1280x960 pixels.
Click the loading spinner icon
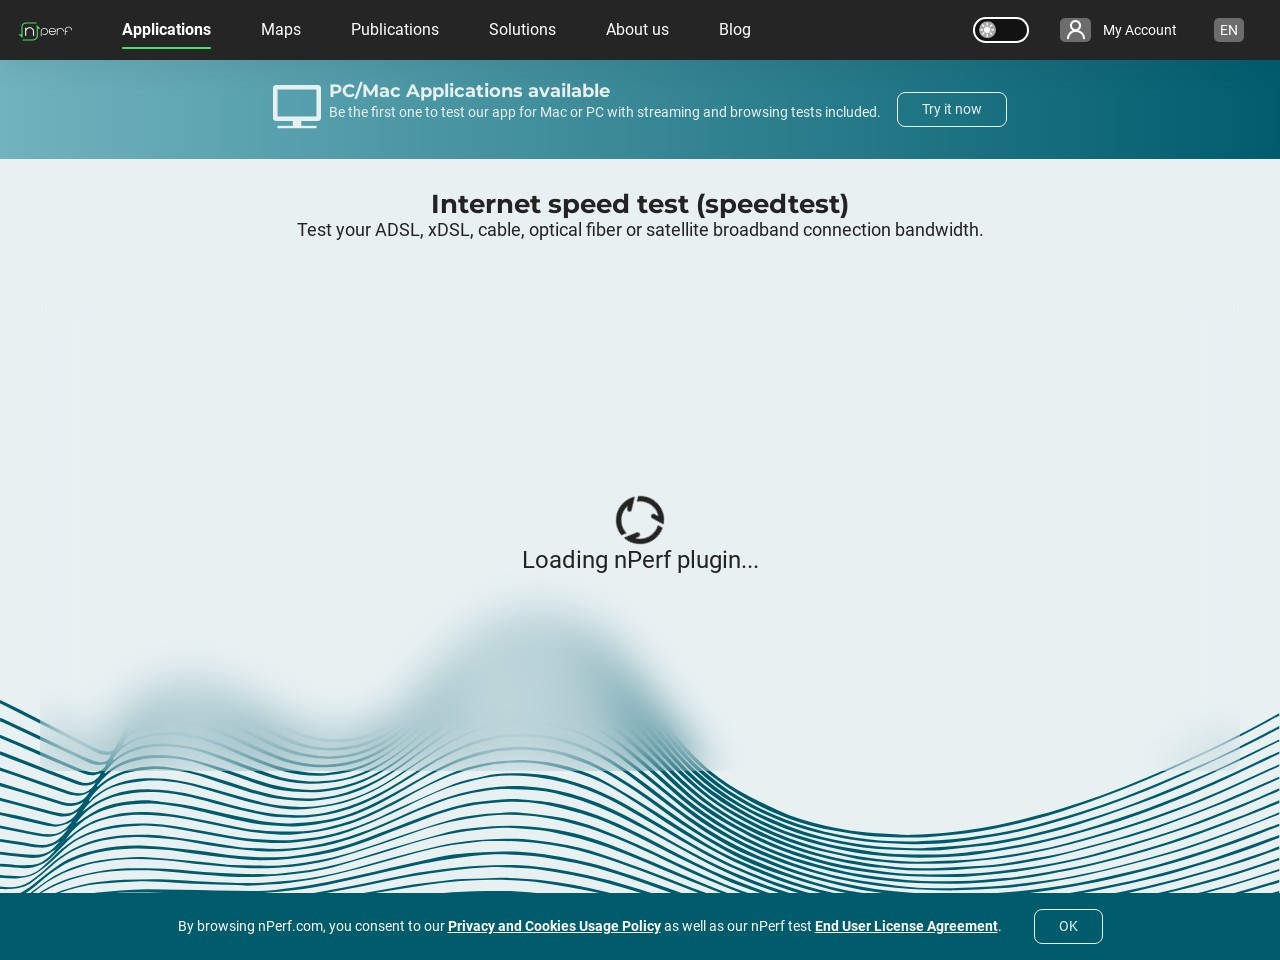[640, 520]
